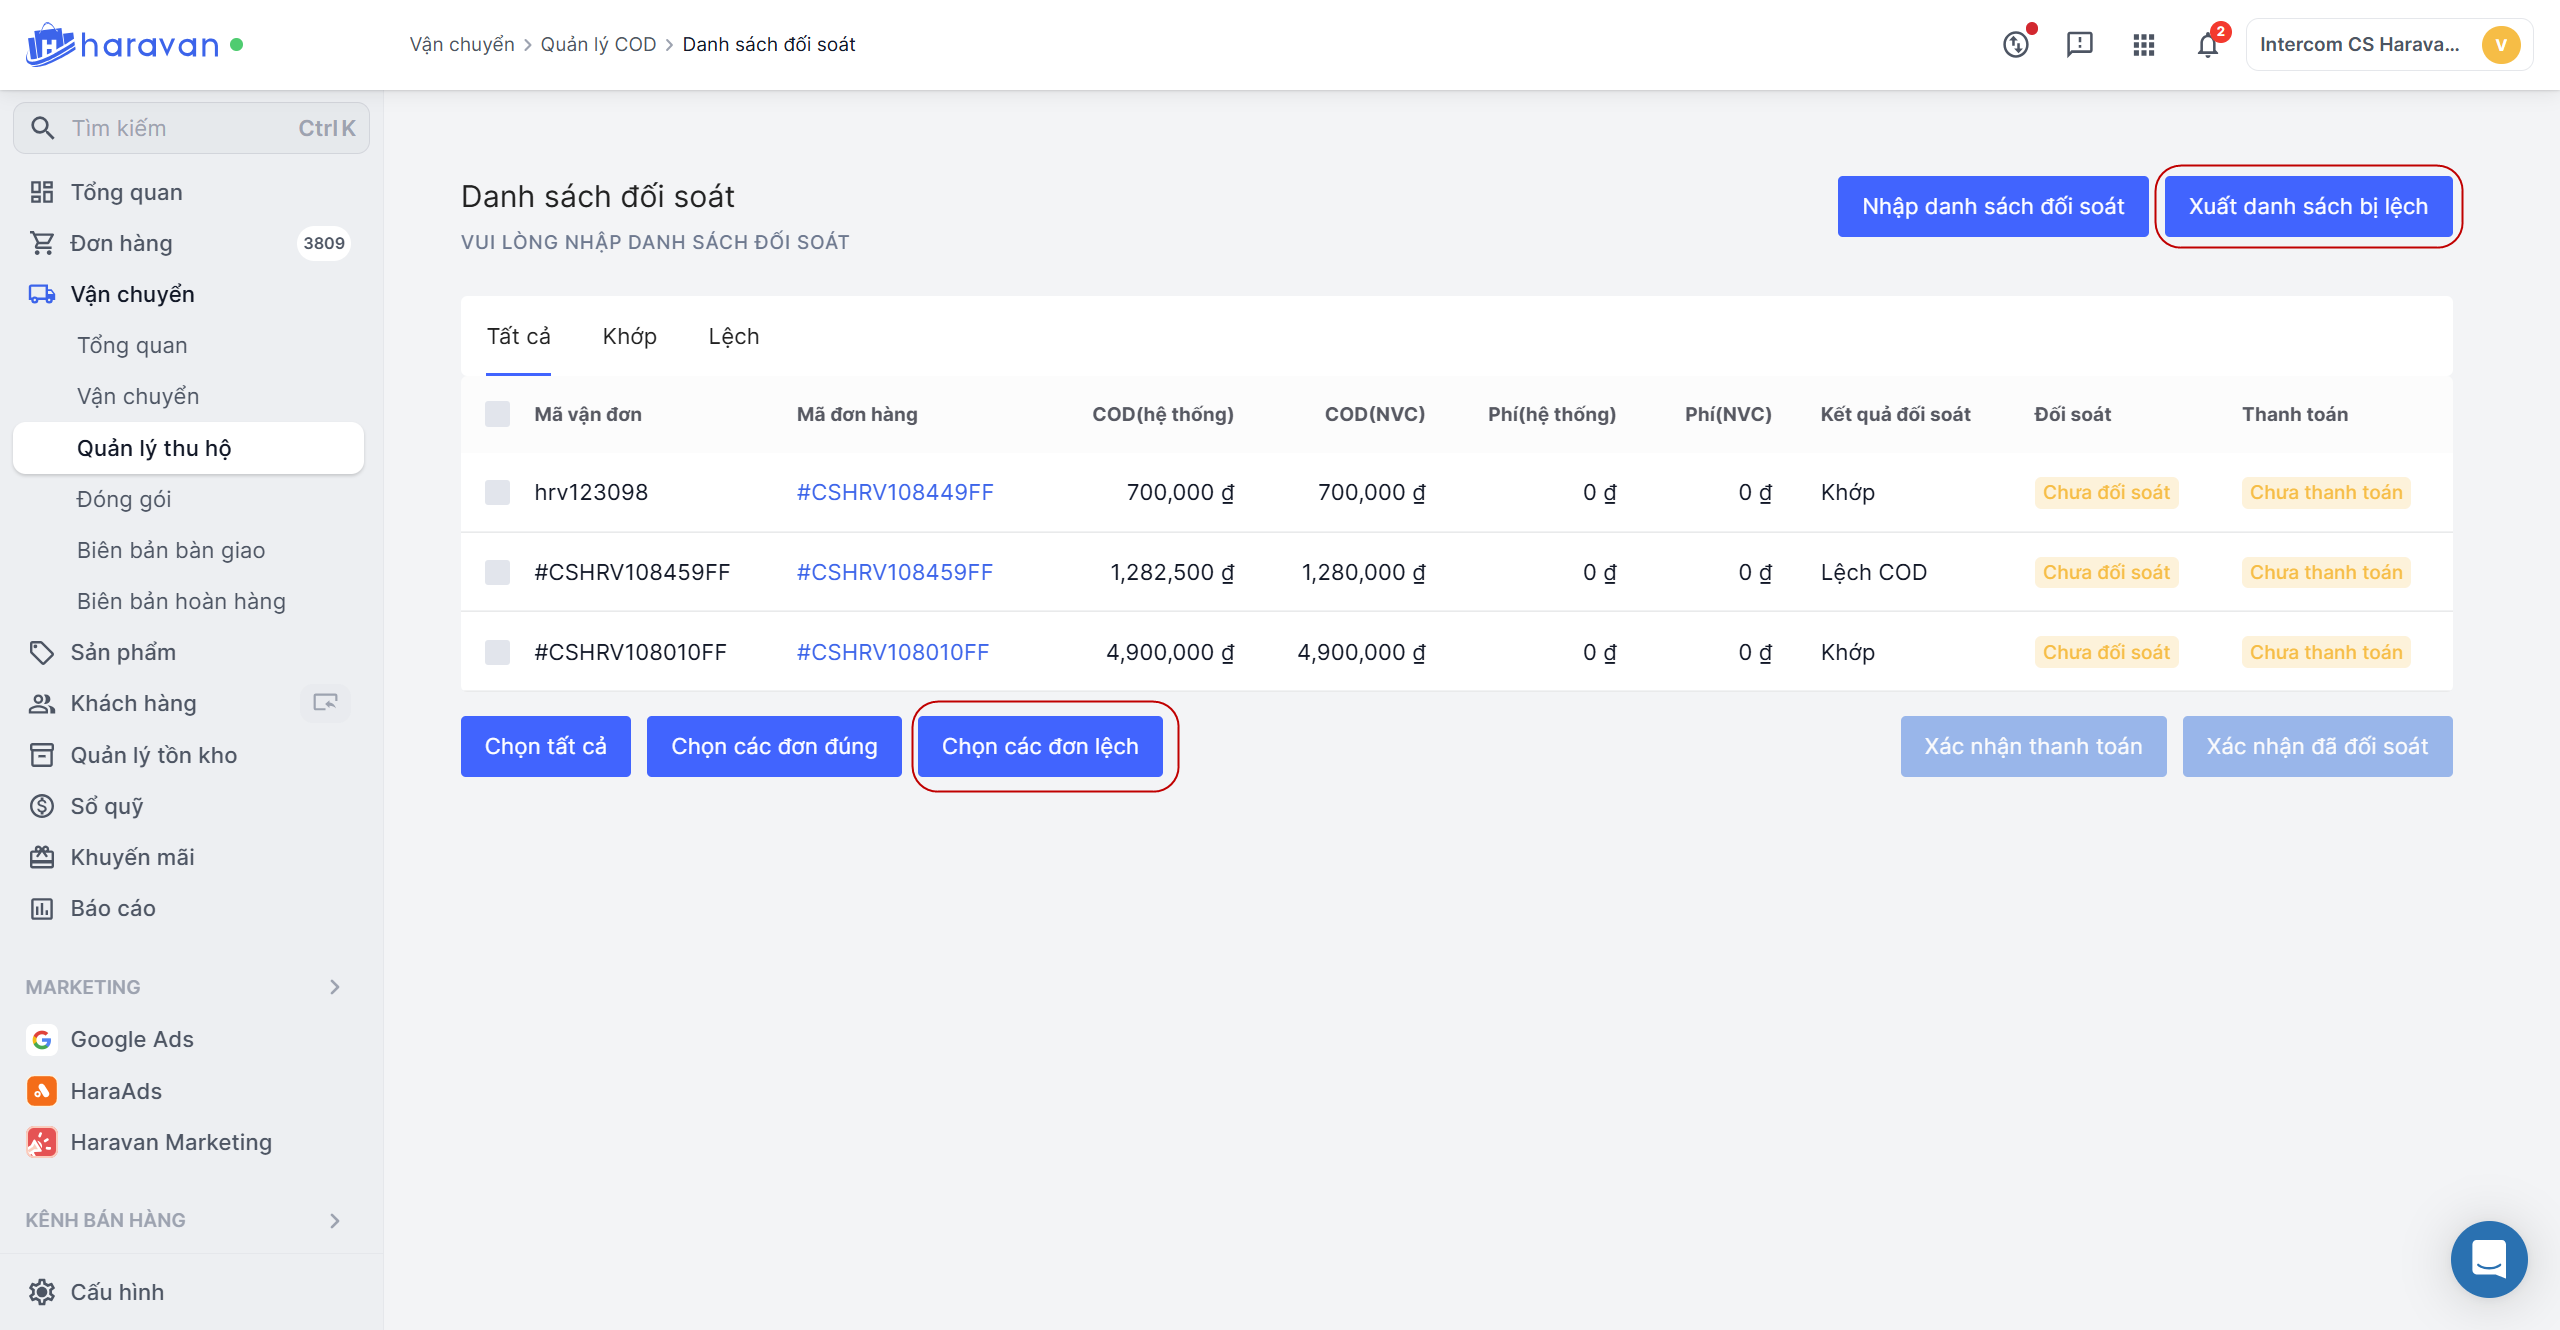Open the Google Ads icon
Image resolution: width=2560 pixels, height=1330 pixels.
coord(42,1040)
